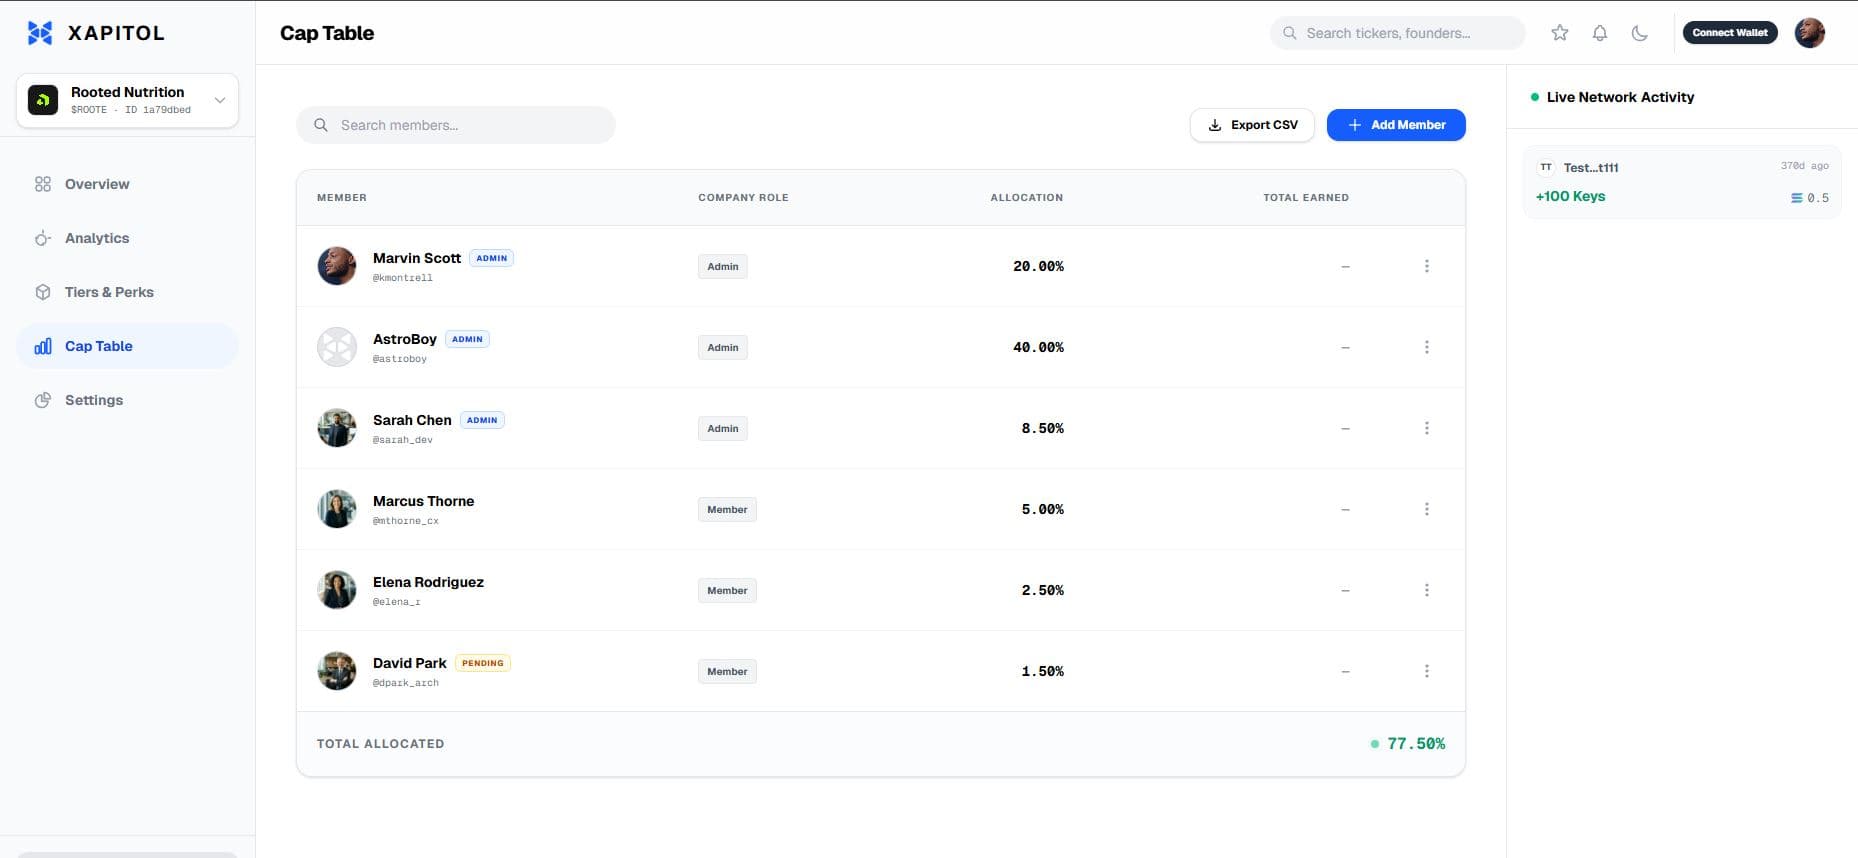Click Marcus Thorne's avatar
The width and height of the screenshot is (1858, 858).
coord(337,509)
